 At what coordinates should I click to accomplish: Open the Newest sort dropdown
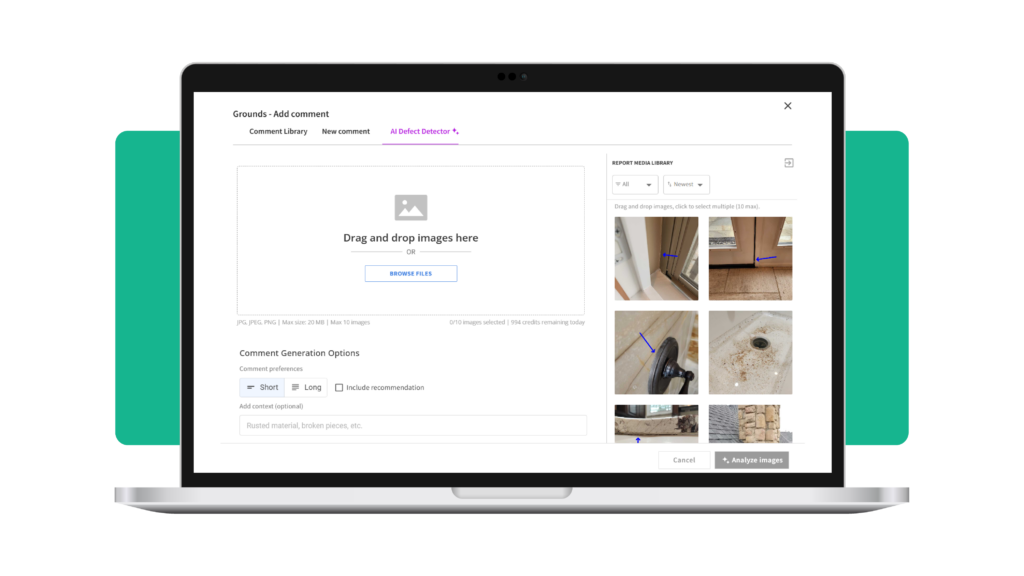[x=686, y=184]
